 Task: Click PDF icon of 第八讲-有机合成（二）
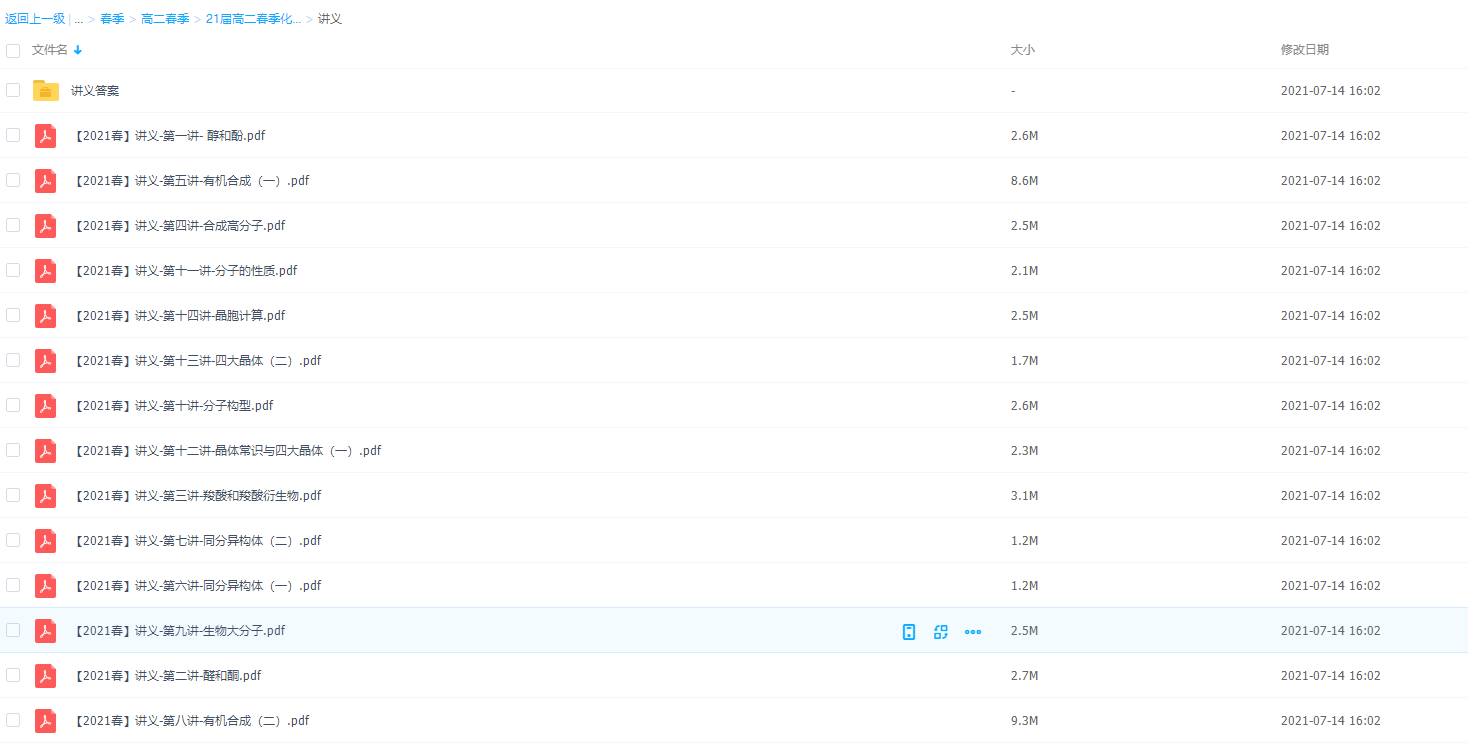click(x=46, y=721)
